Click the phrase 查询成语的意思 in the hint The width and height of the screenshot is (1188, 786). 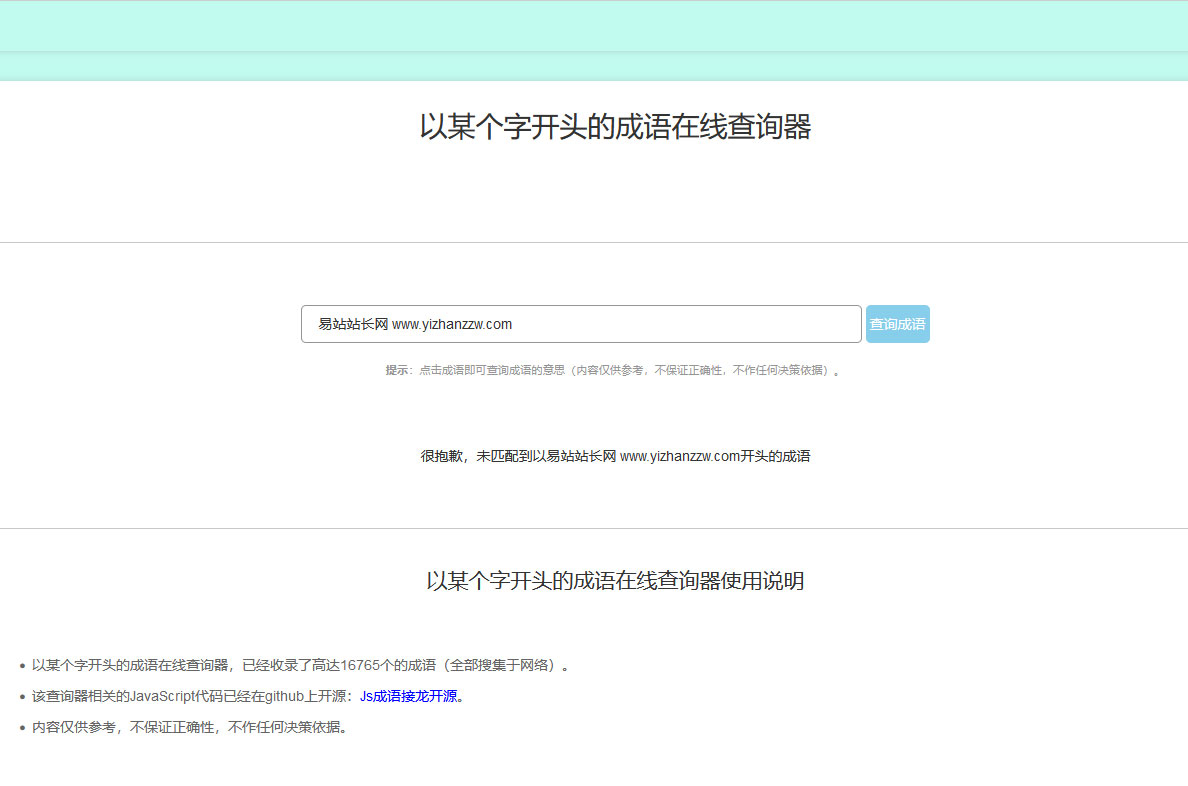coord(530,370)
